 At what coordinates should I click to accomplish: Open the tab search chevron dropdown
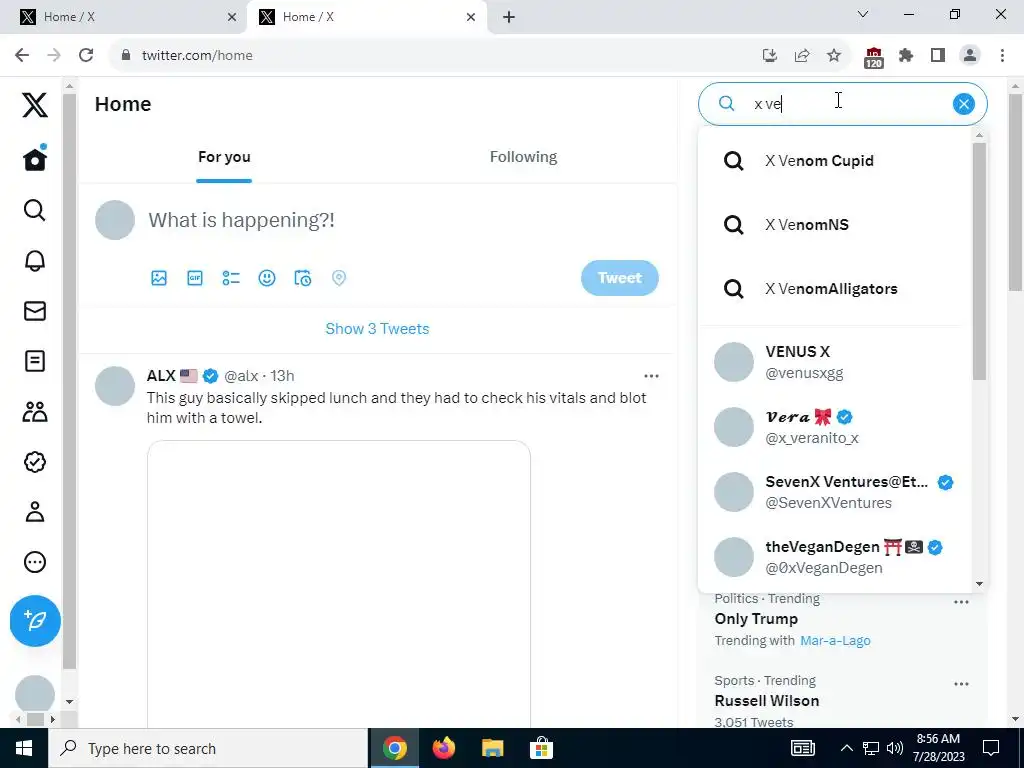(863, 14)
